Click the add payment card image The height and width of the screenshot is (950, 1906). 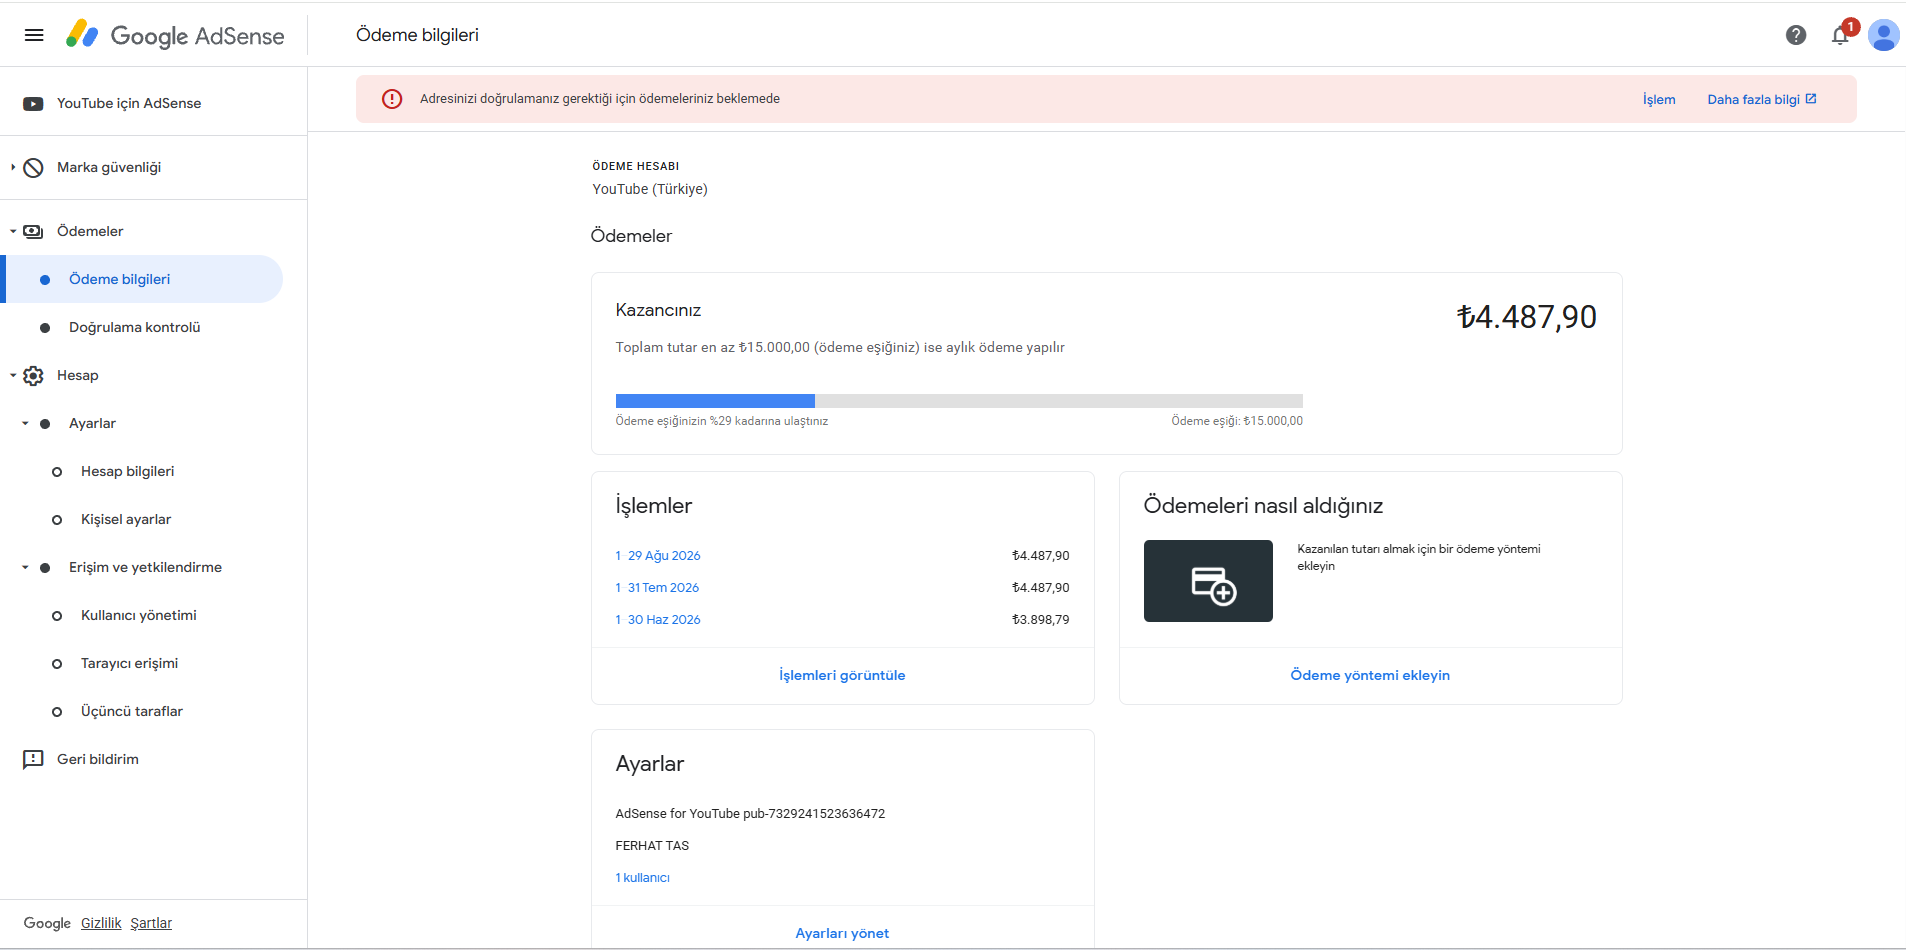[1208, 581]
